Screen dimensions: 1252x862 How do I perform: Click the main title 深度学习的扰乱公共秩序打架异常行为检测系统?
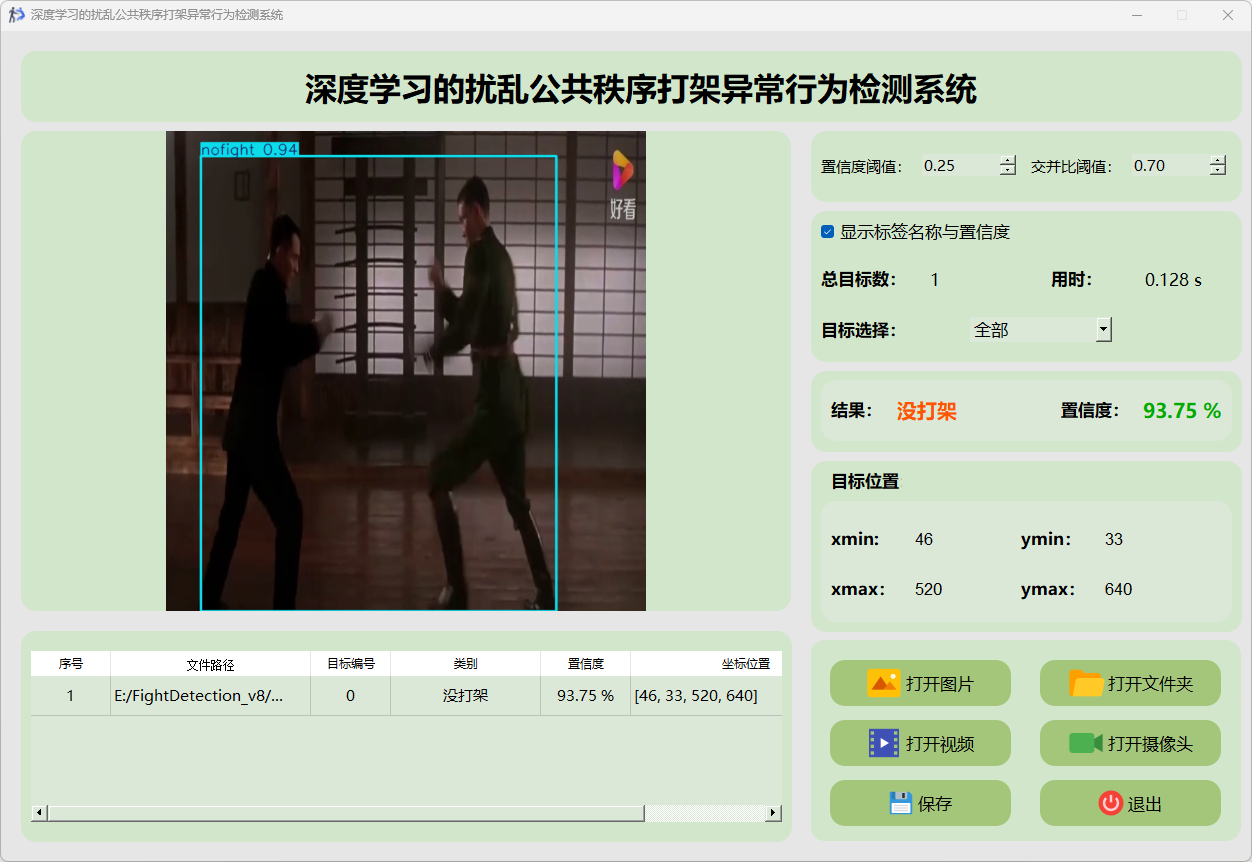click(641, 89)
